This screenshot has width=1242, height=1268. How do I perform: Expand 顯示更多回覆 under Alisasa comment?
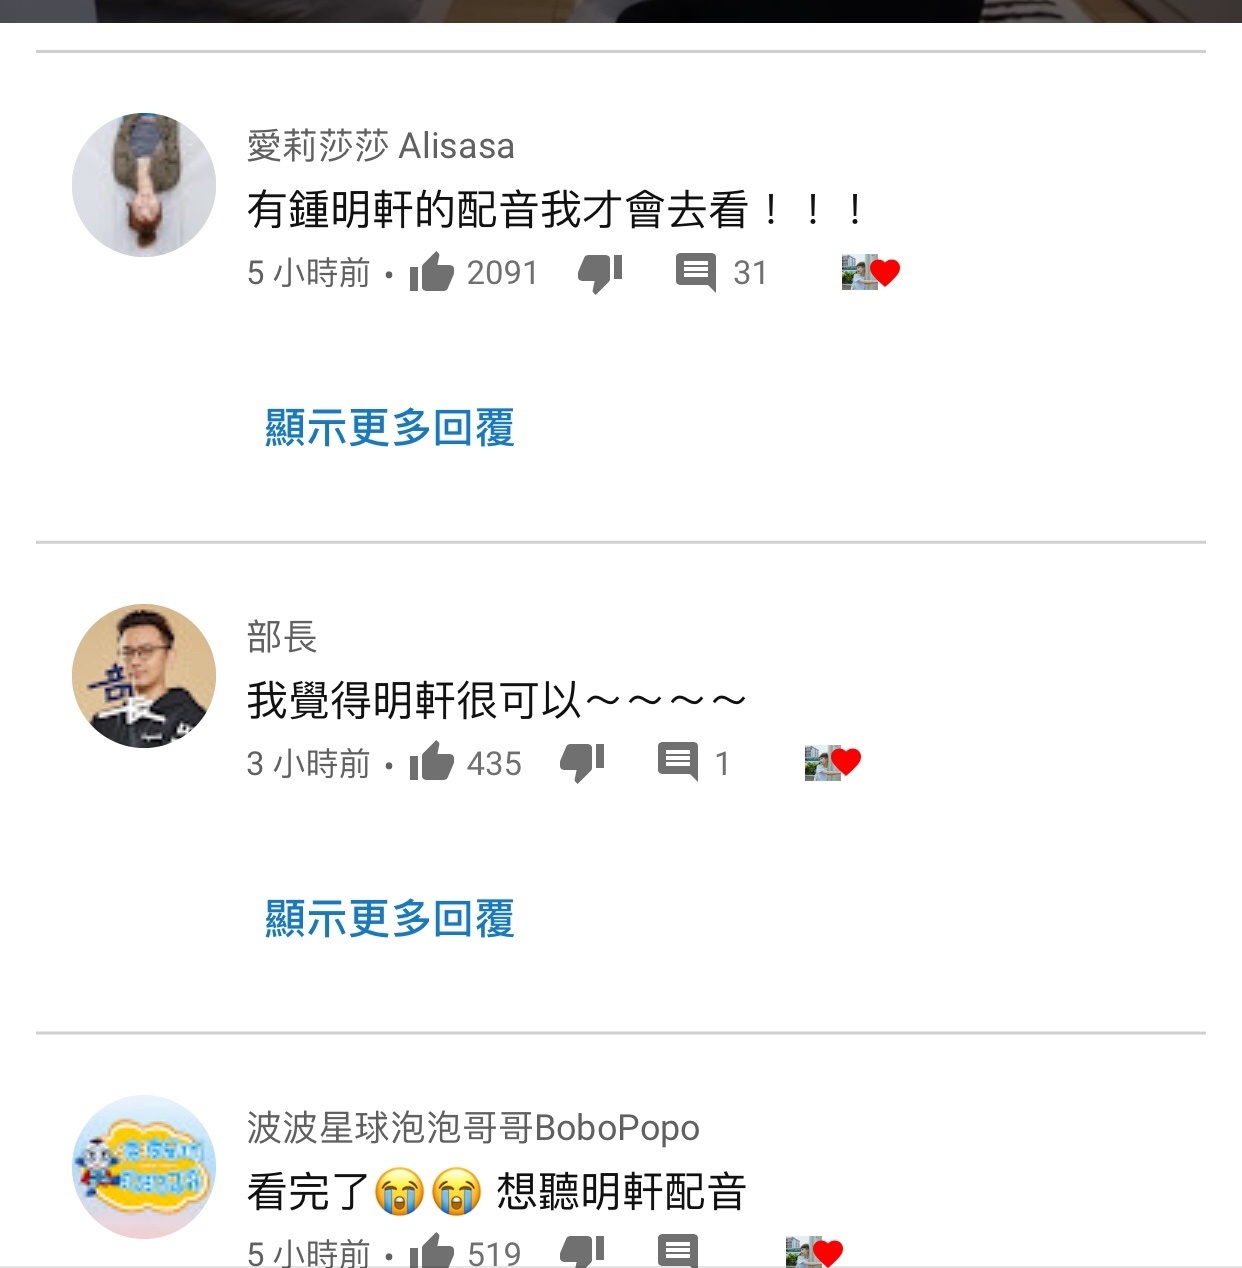tap(390, 428)
